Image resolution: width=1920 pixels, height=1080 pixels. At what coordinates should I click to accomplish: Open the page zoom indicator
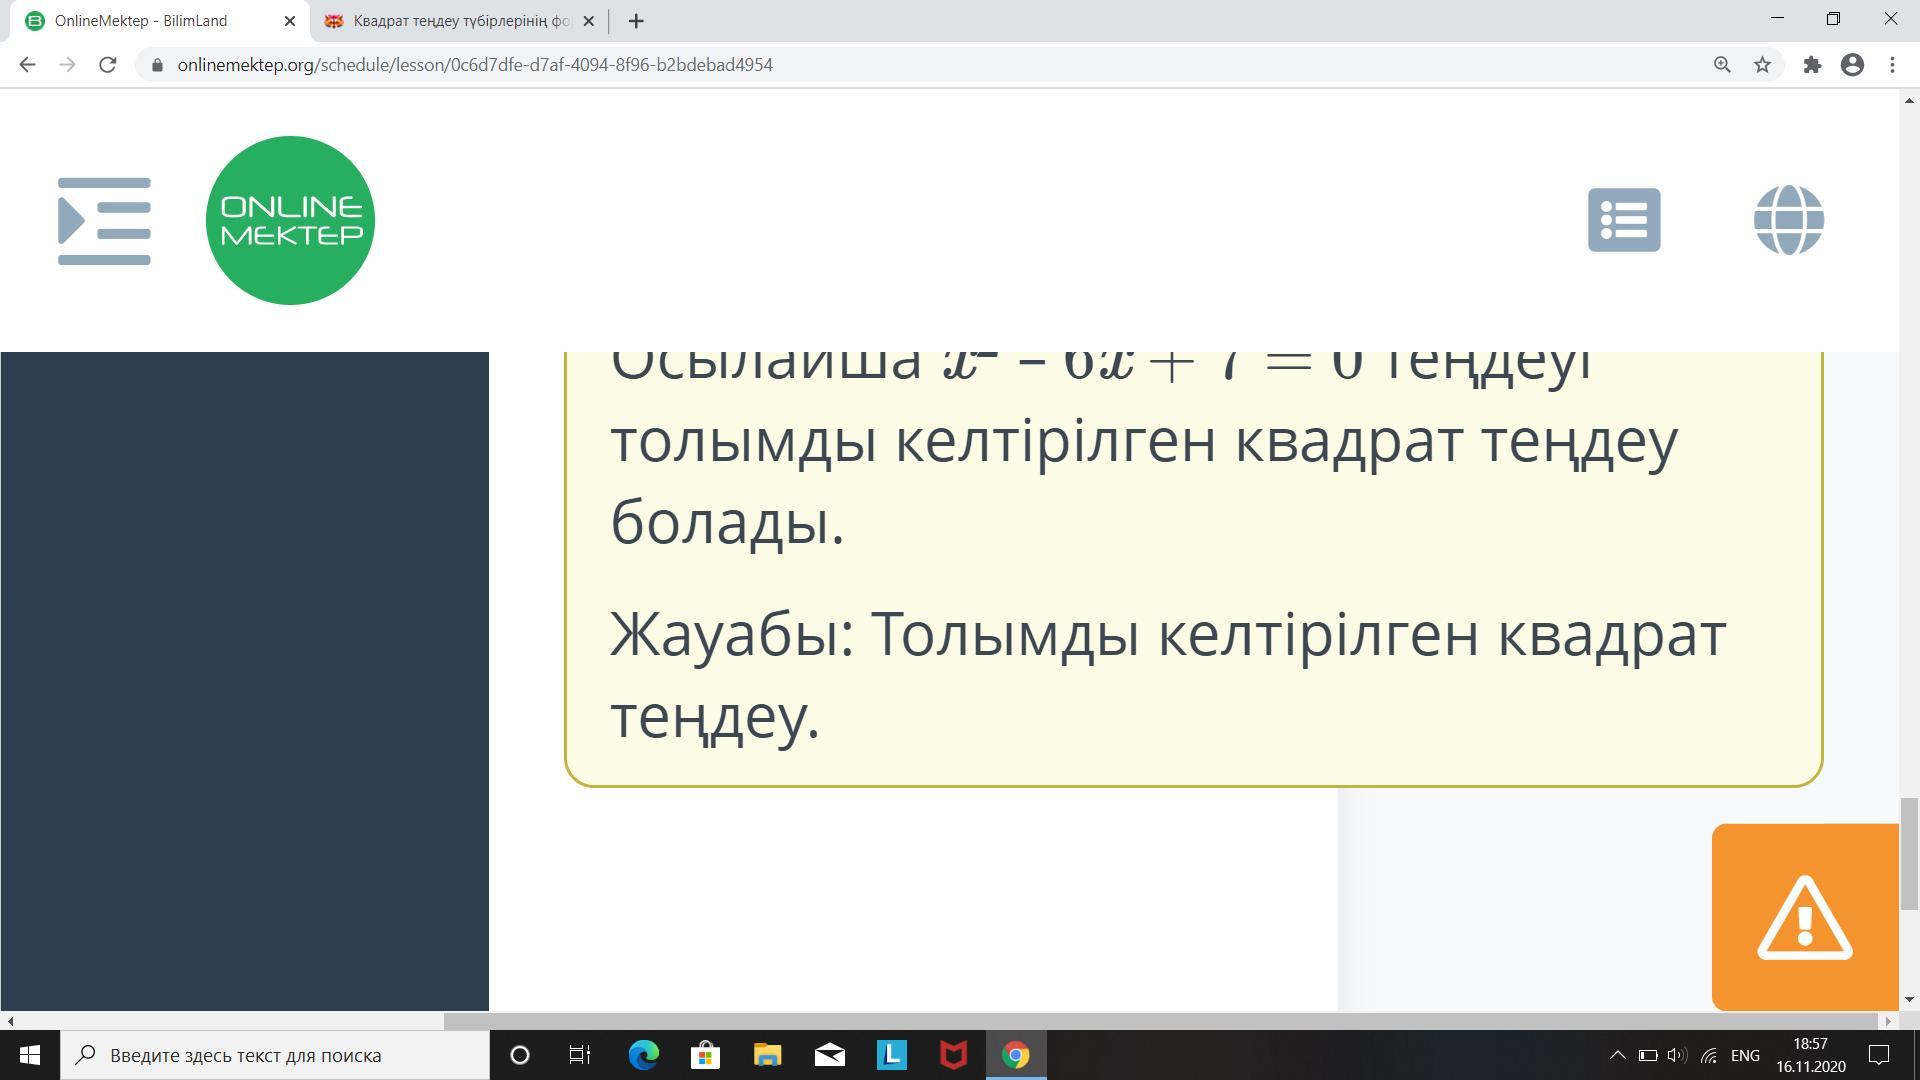[1722, 65]
